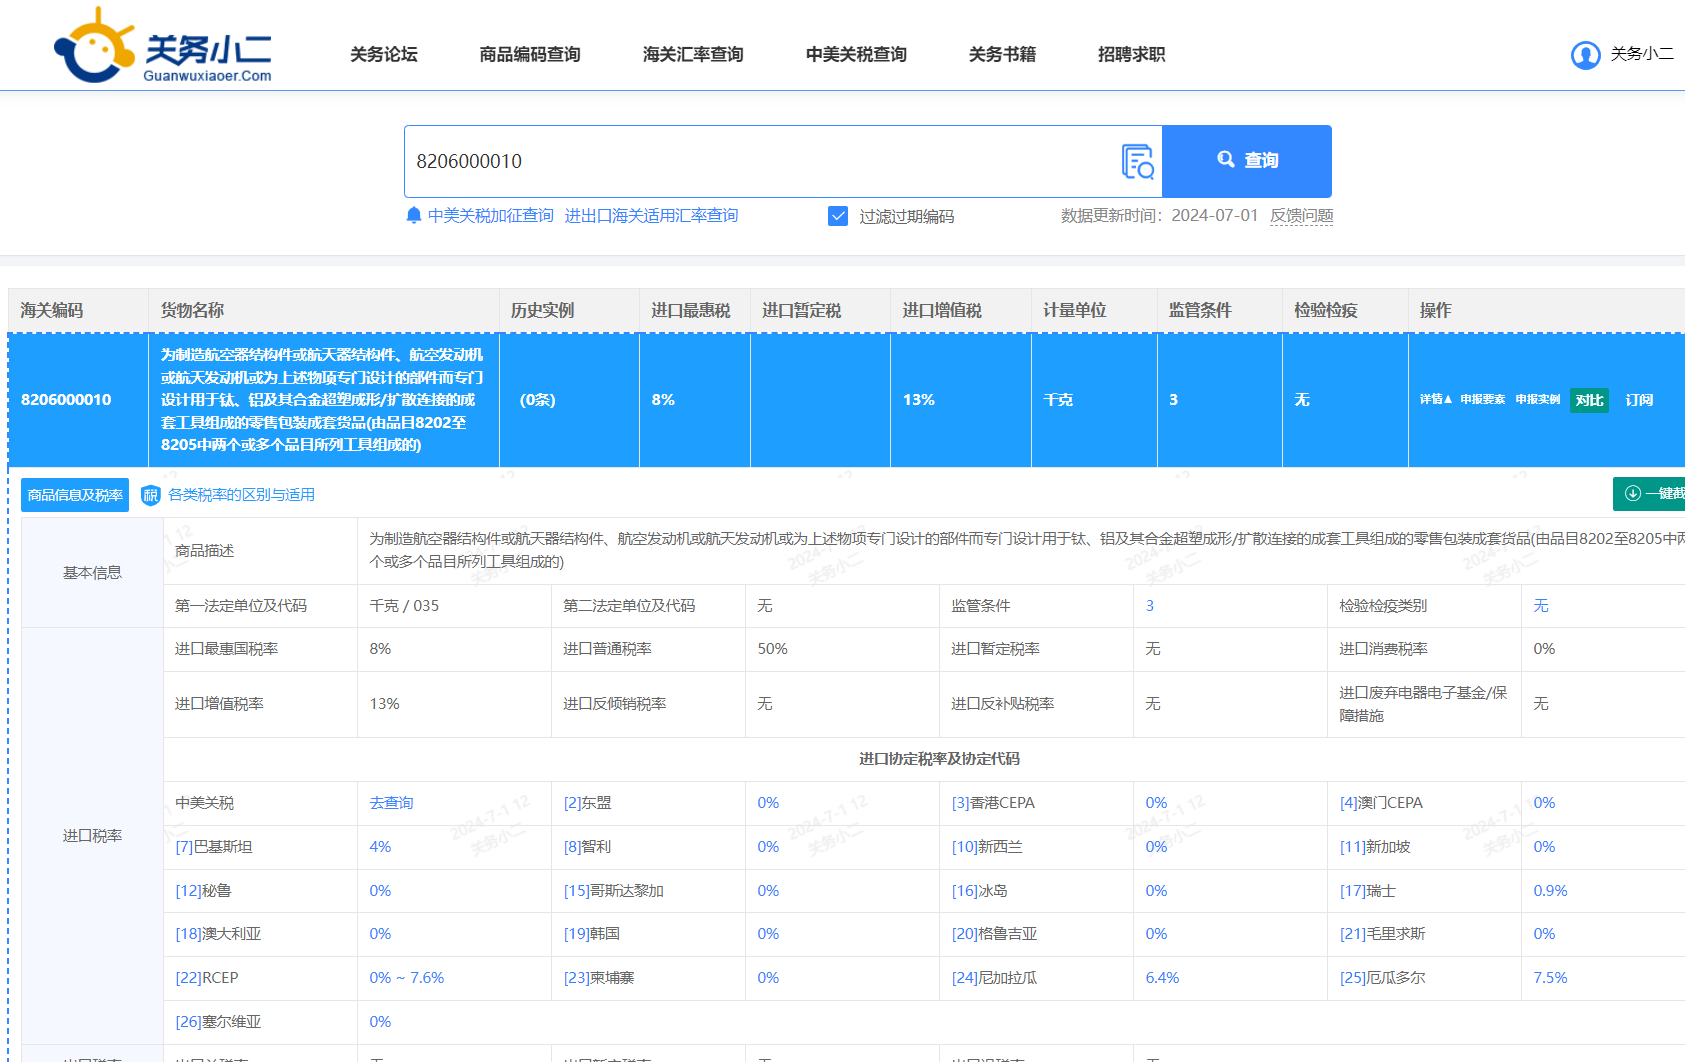Click the 数据更新时间 2024-07-01 text
This screenshot has width=1685, height=1062.
[1159, 215]
